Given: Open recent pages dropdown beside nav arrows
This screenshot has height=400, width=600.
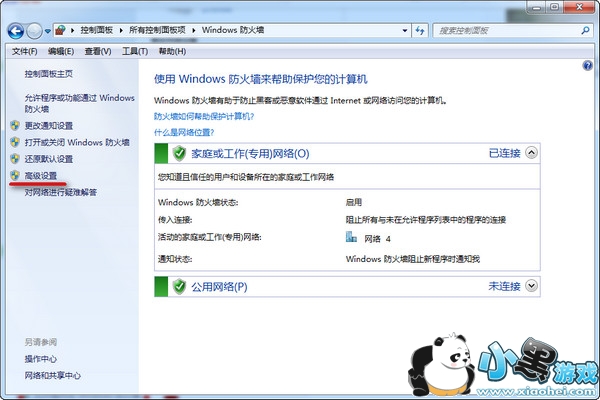Looking at the screenshot, I should [47, 31].
